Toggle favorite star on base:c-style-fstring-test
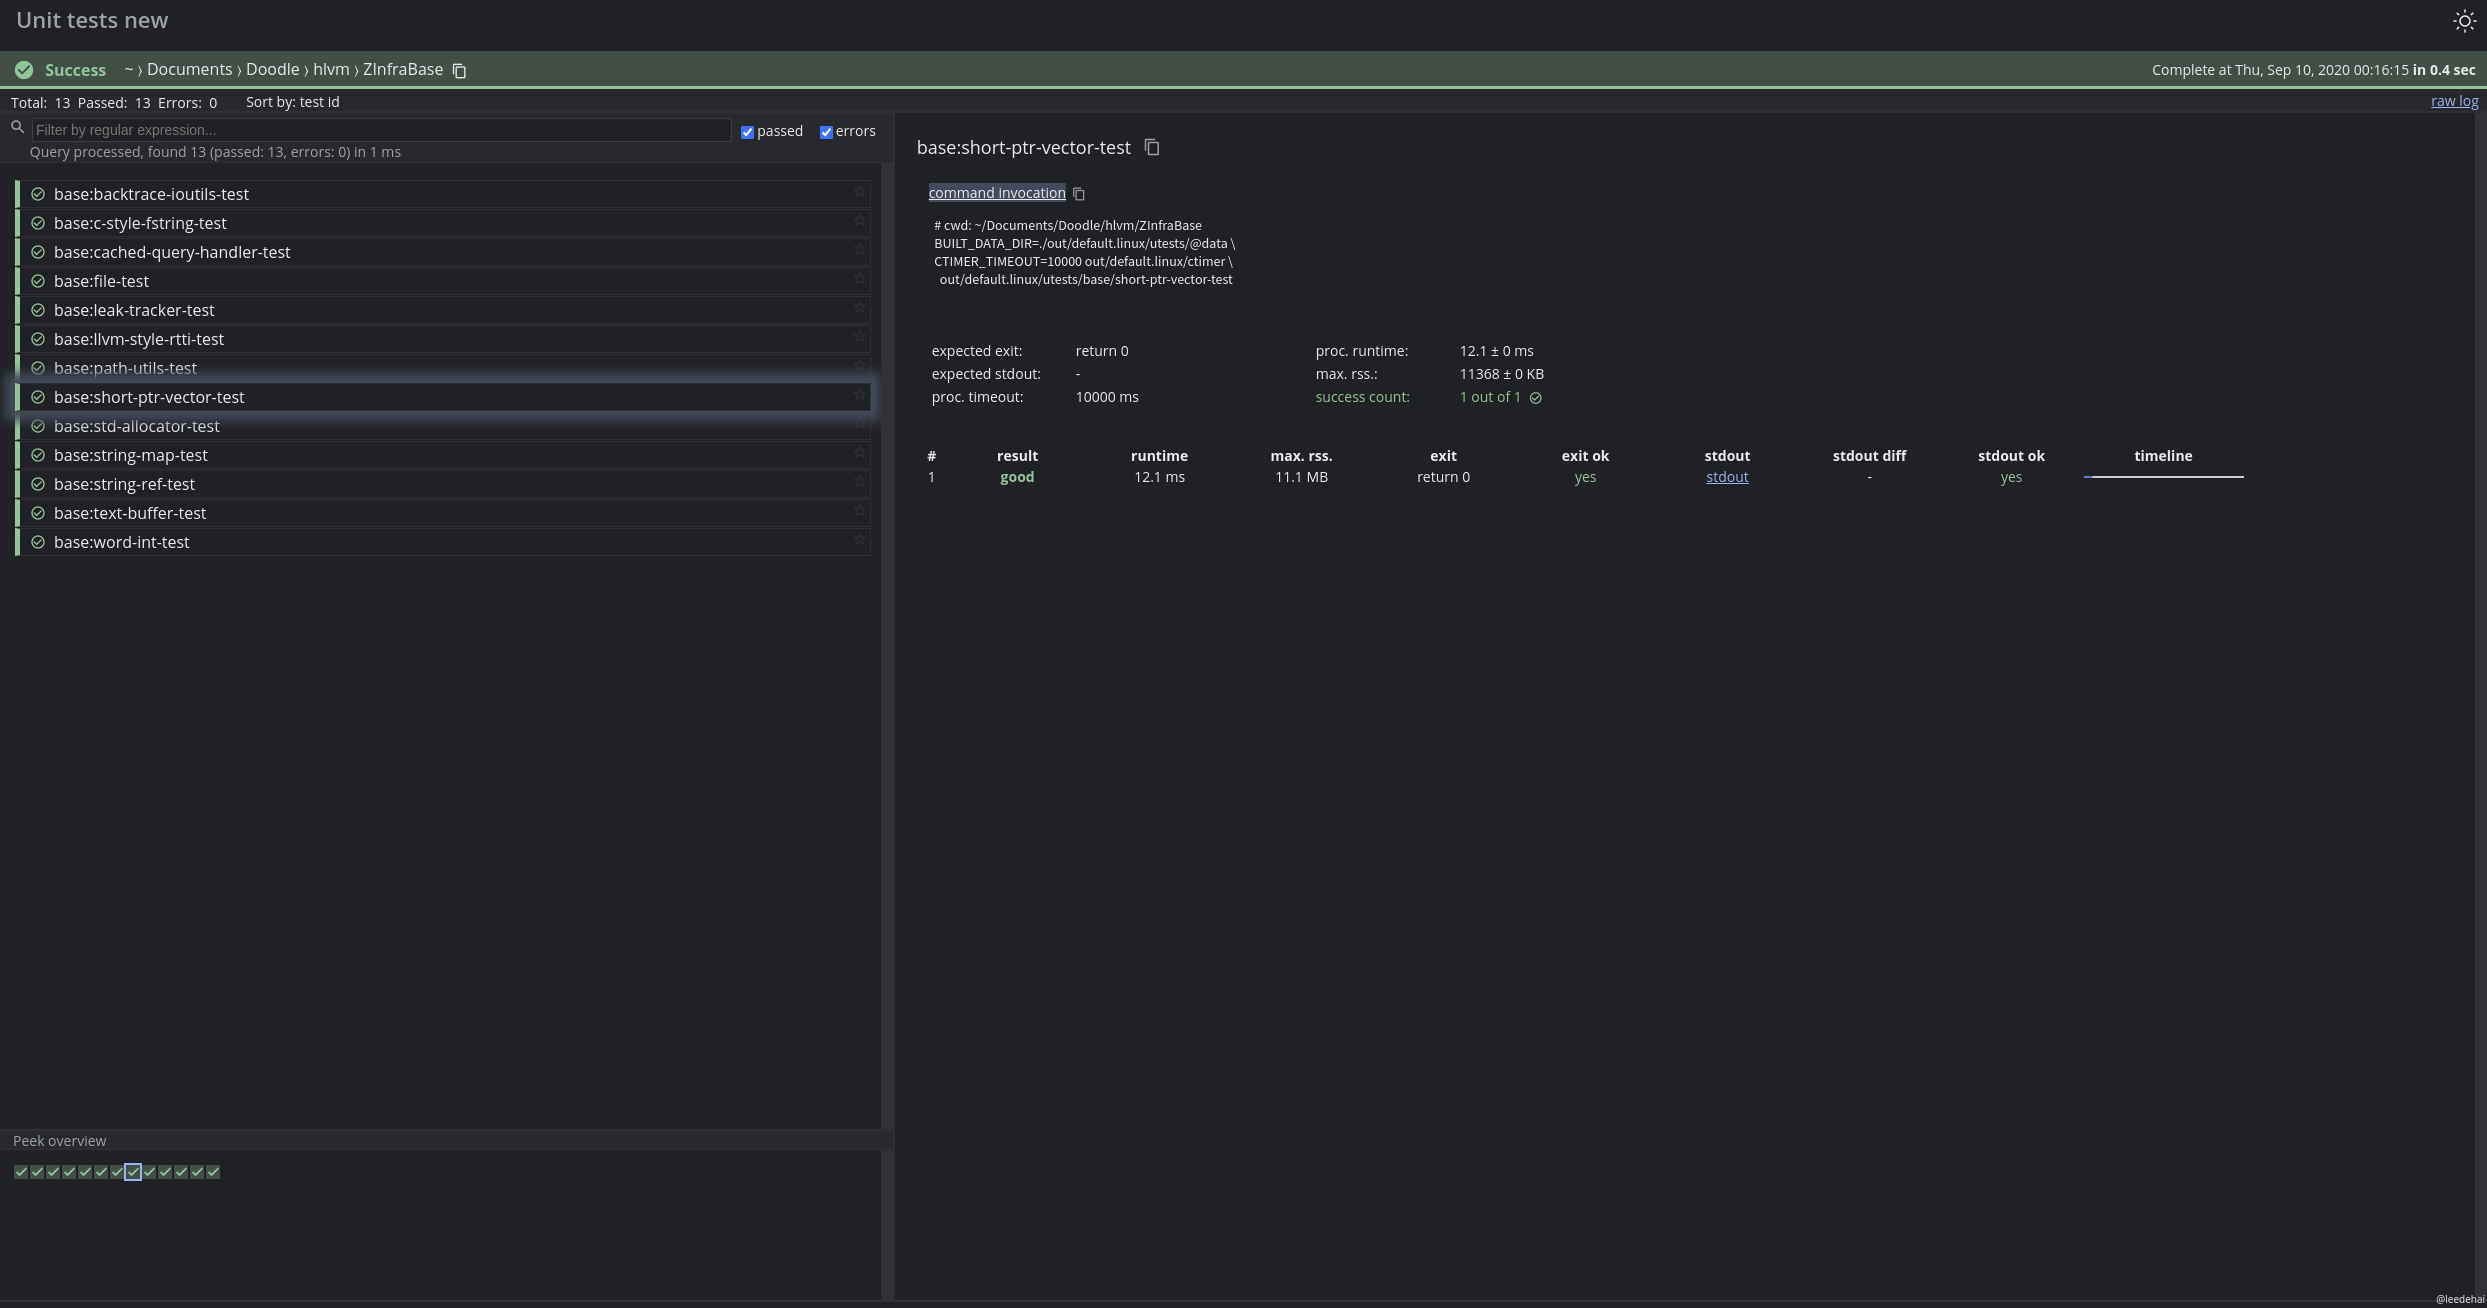 coord(859,221)
